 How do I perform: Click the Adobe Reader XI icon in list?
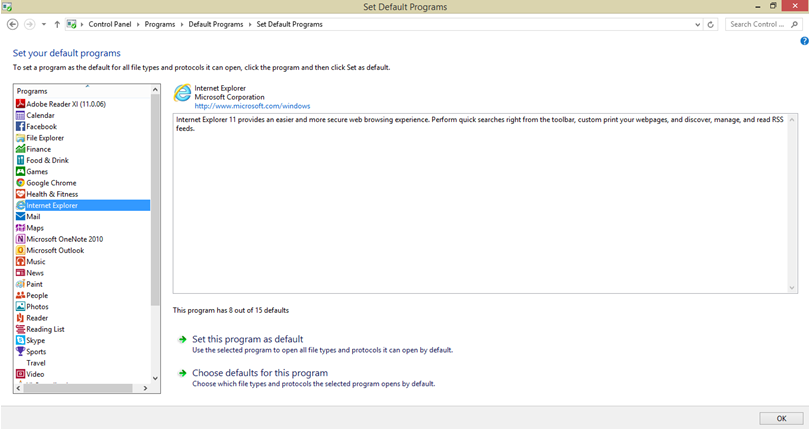click(x=21, y=104)
